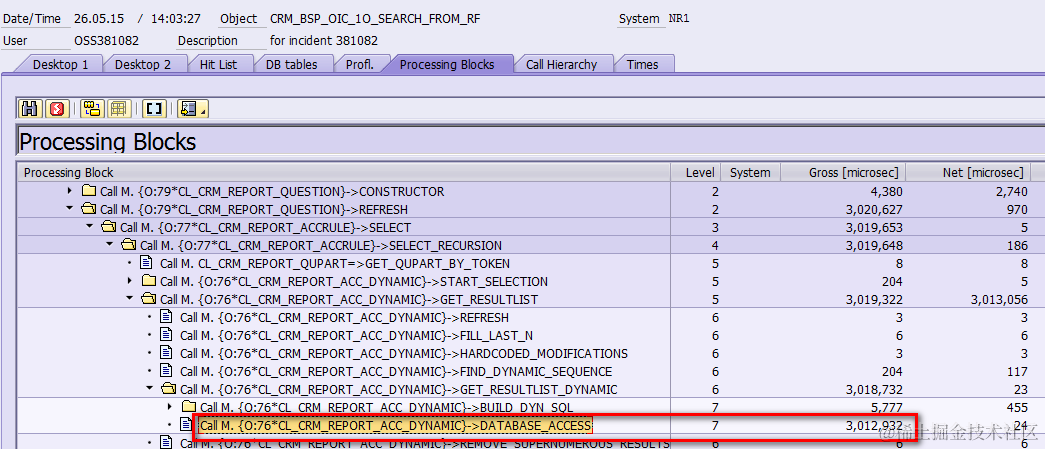1045x449 pixels.
Task: Click the Date/Time value 26.05.15
Action: [x=97, y=19]
